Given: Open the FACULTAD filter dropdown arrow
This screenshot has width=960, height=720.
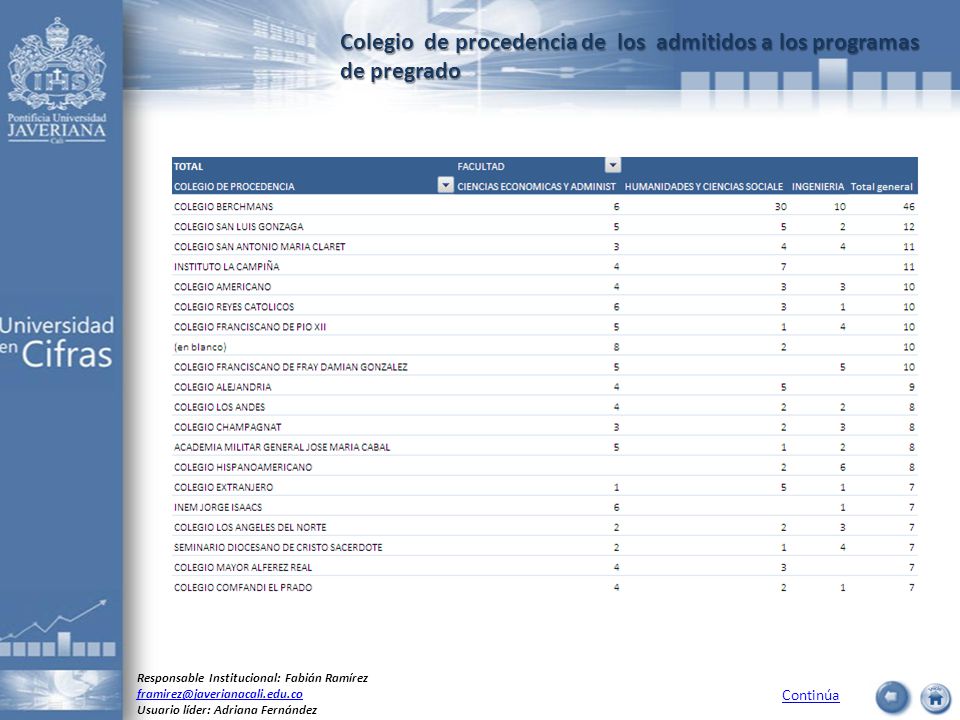Looking at the screenshot, I should 613,165.
